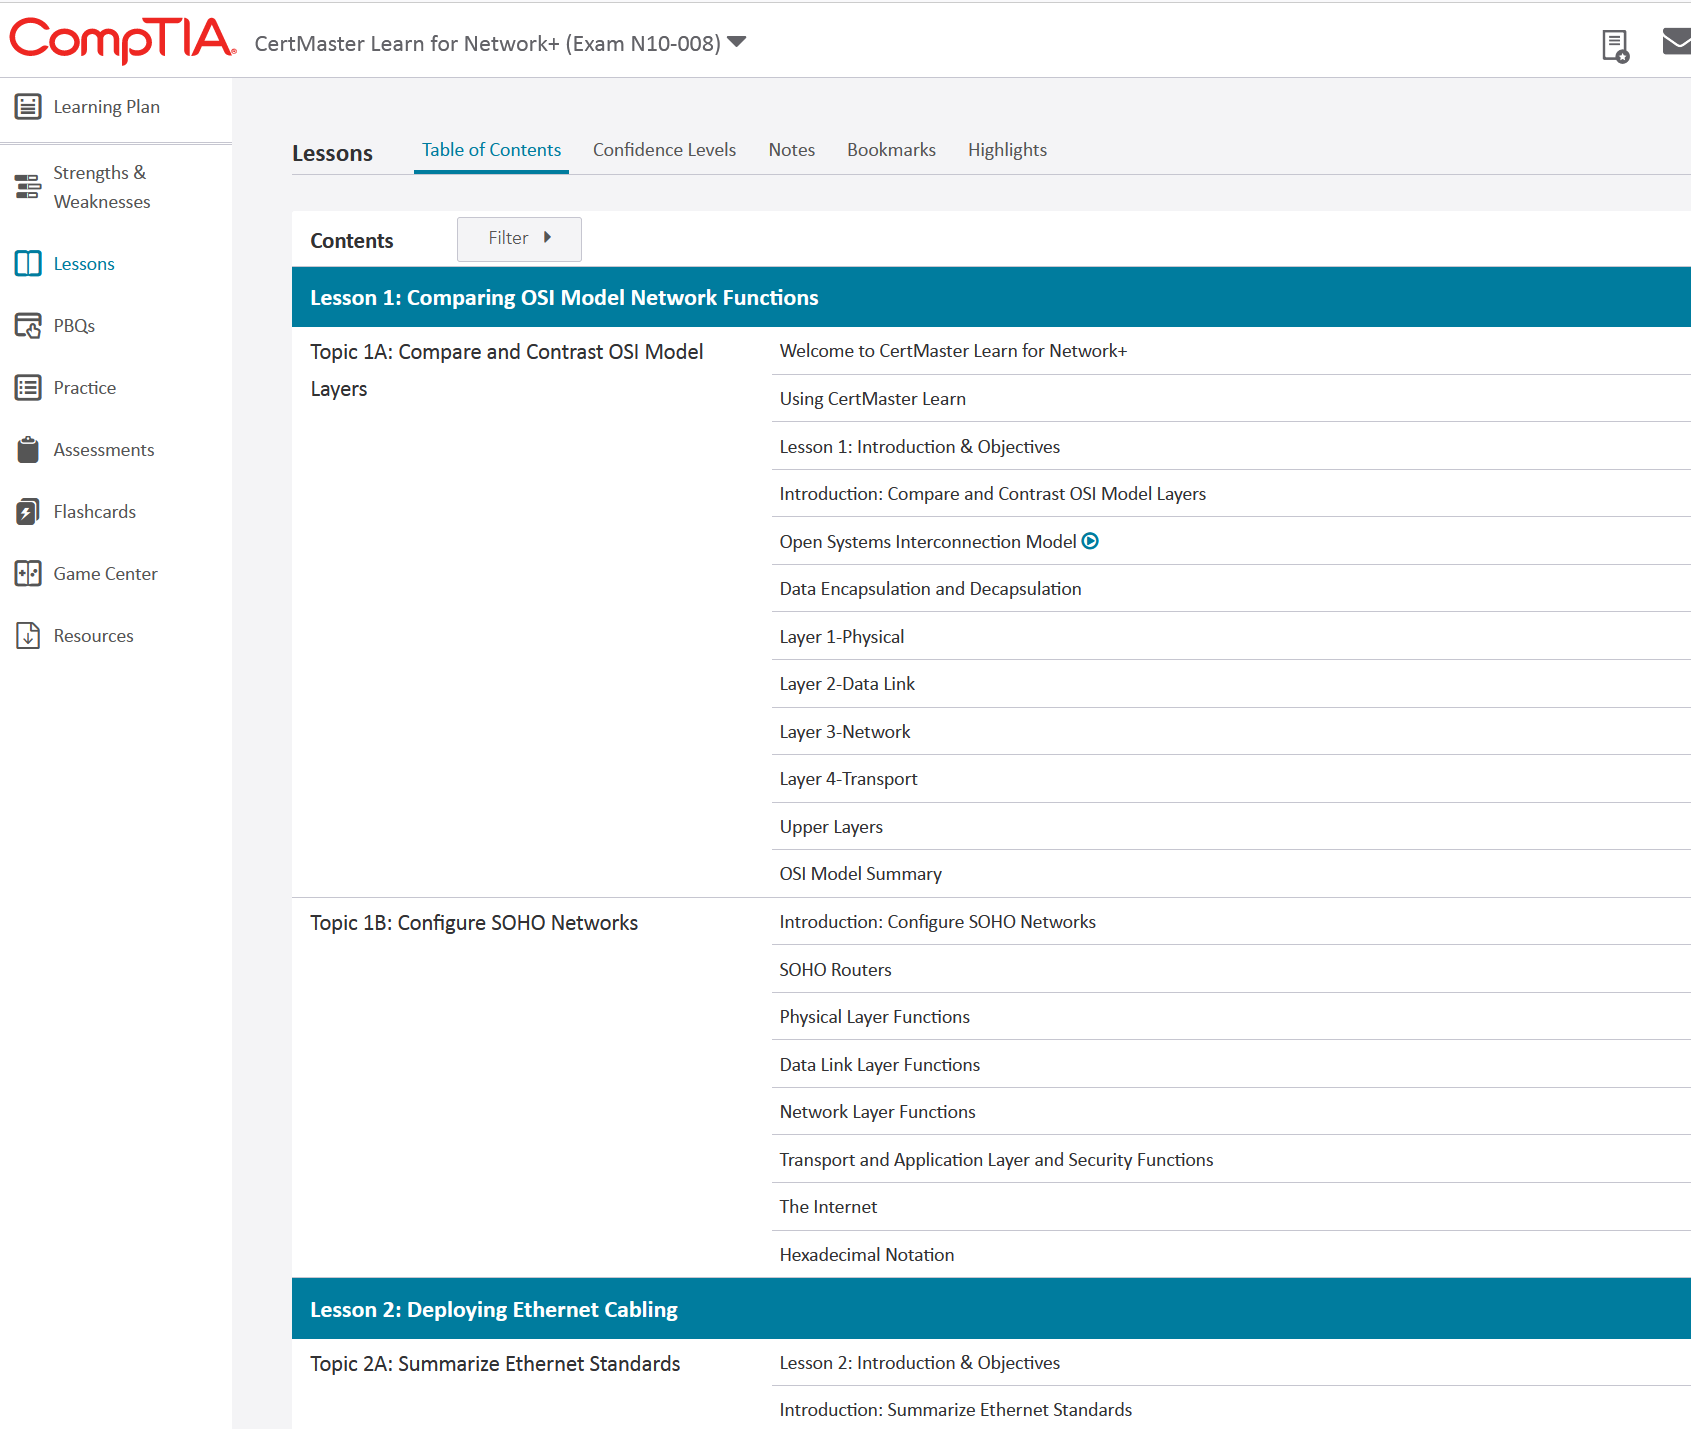1691x1429 pixels.
Task: Open Layer 2-Data Link page
Action: [847, 684]
